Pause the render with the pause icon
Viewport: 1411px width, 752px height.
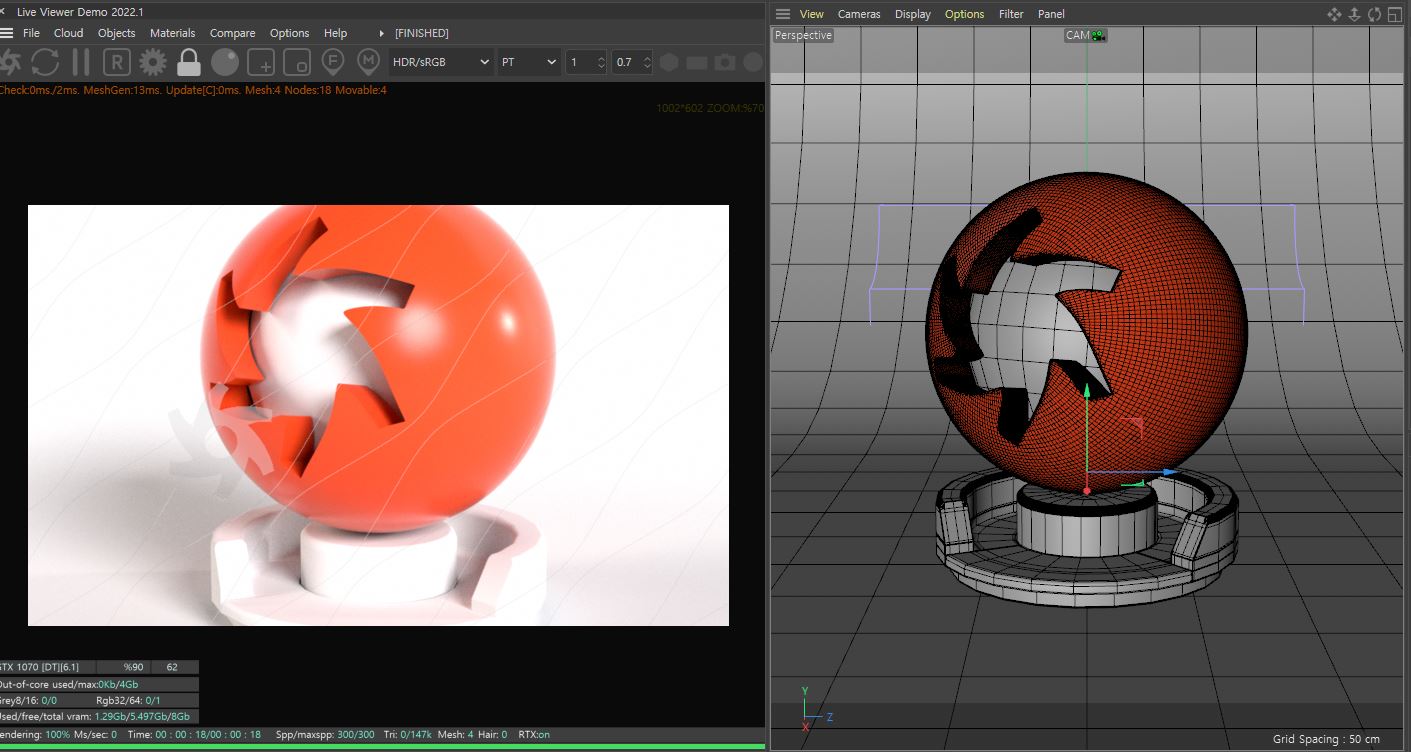pos(81,62)
